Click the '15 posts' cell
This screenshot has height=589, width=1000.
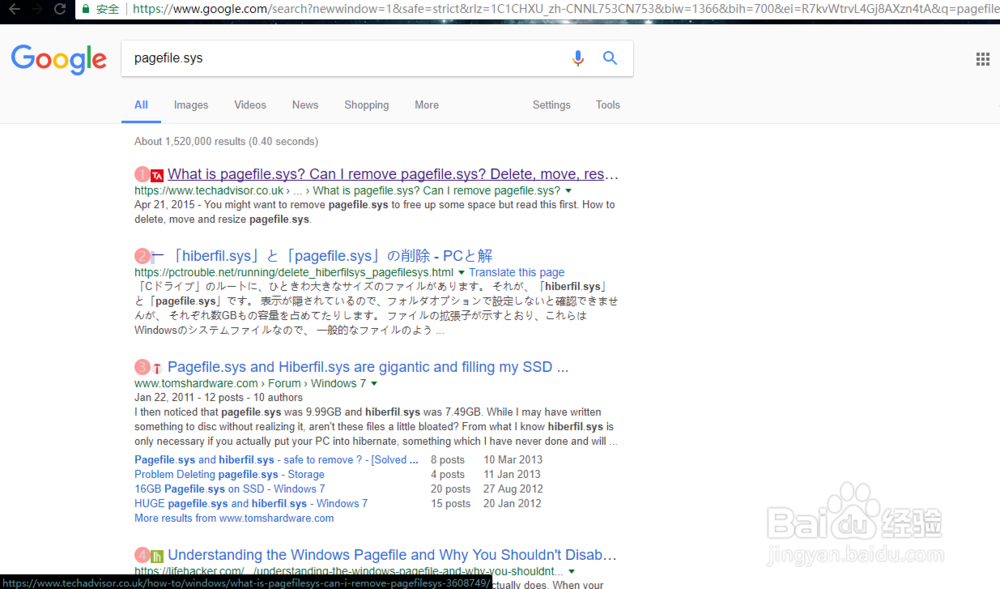tap(450, 504)
